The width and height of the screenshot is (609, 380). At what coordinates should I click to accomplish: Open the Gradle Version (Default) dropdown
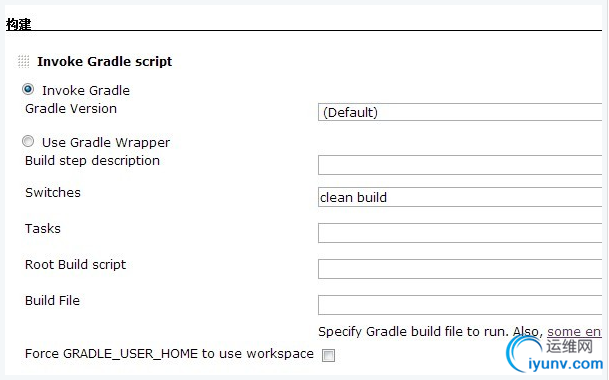pyautogui.click(x=460, y=112)
